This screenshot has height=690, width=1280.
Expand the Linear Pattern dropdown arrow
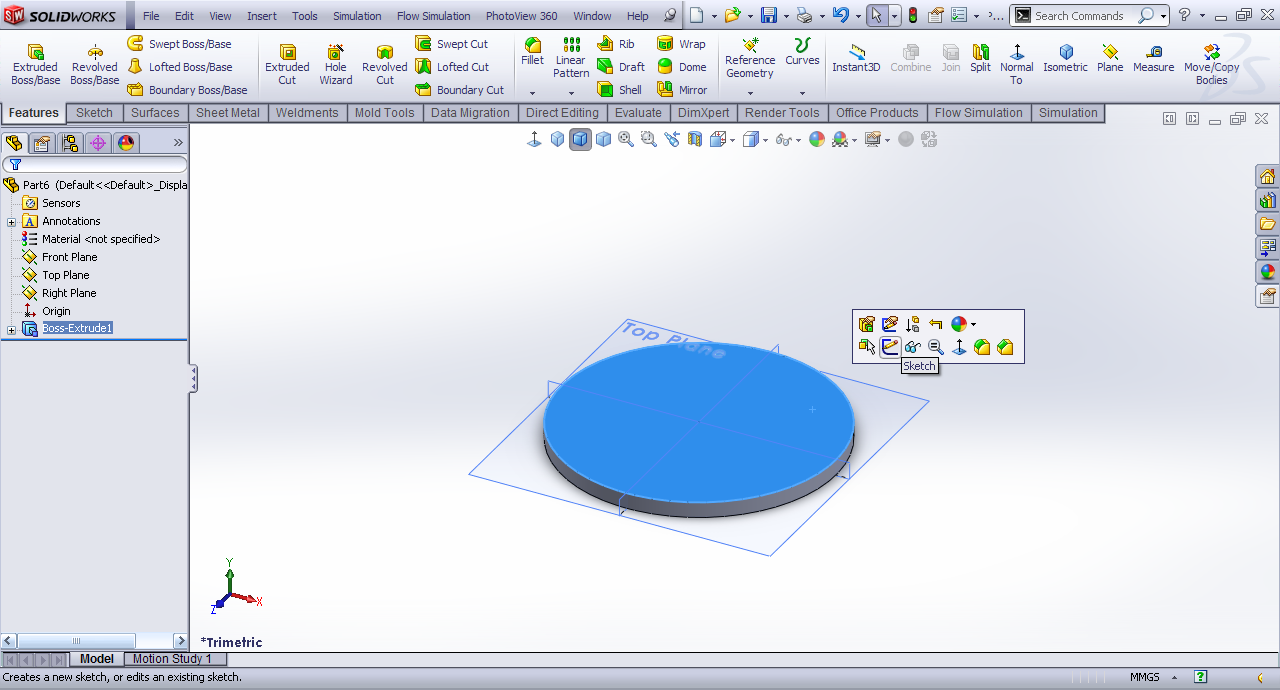coord(571,93)
